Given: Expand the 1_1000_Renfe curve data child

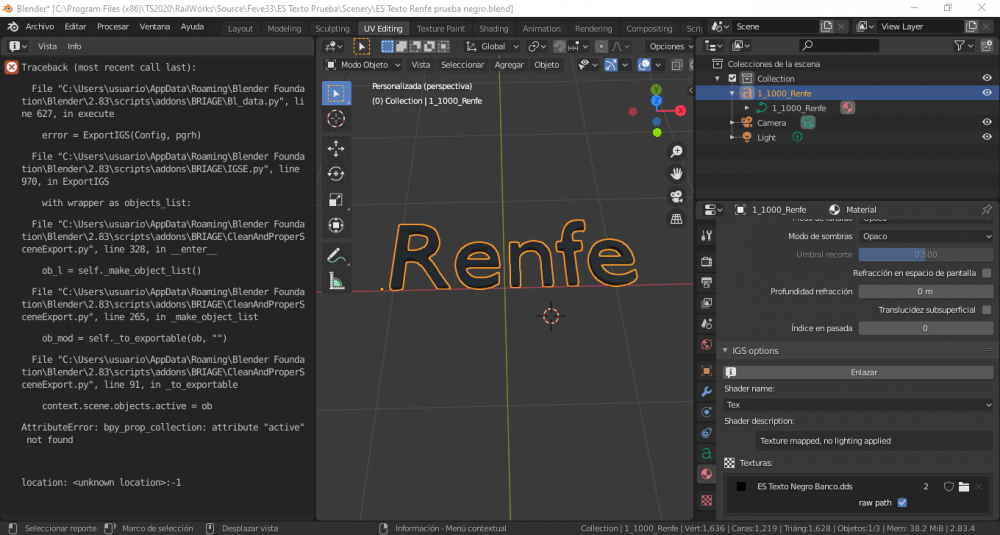Looking at the screenshot, I should tap(747, 108).
